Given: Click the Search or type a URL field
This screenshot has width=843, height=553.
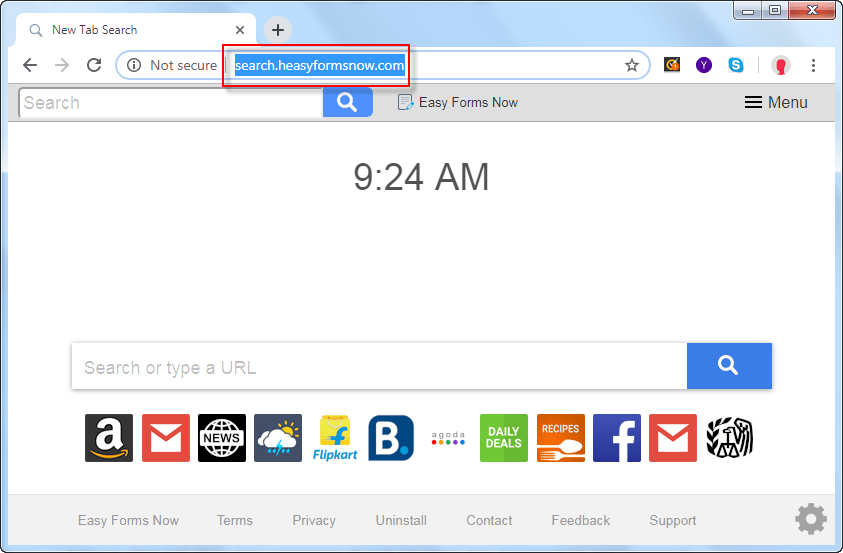Looking at the screenshot, I should [380, 366].
